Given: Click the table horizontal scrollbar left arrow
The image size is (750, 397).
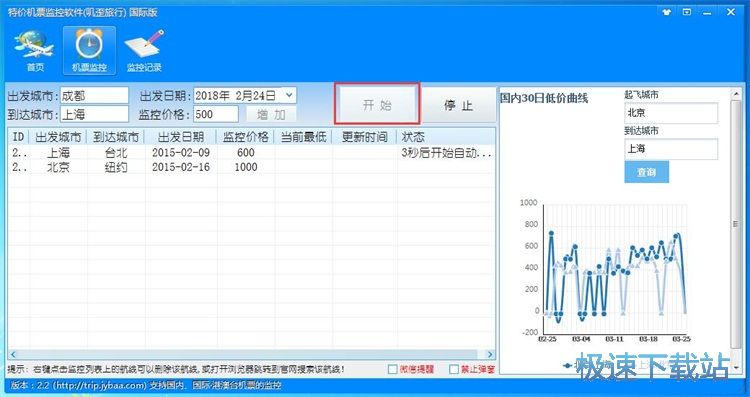Looking at the screenshot, I should (x=13, y=354).
